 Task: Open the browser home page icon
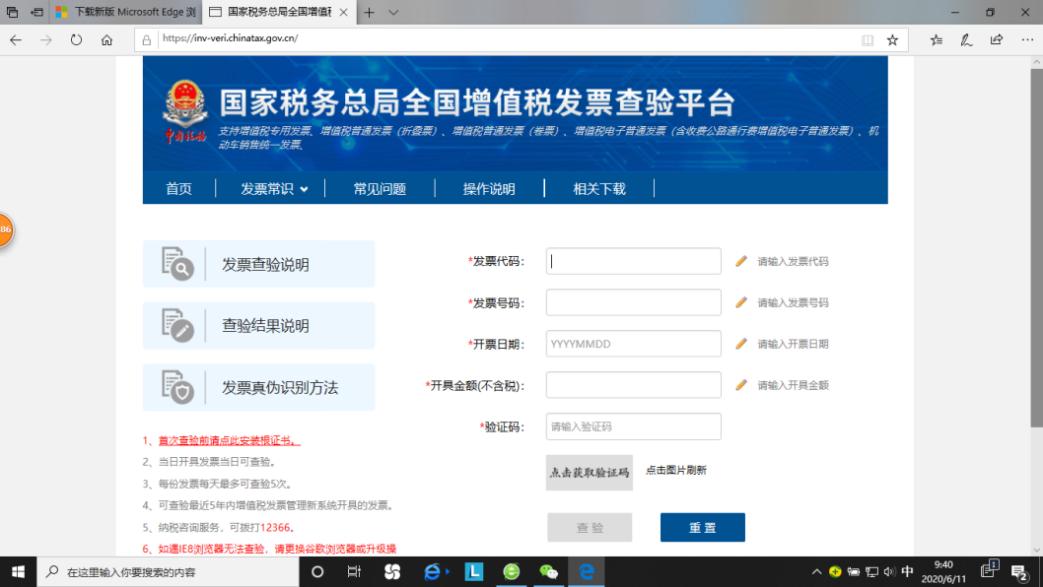(106, 40)
